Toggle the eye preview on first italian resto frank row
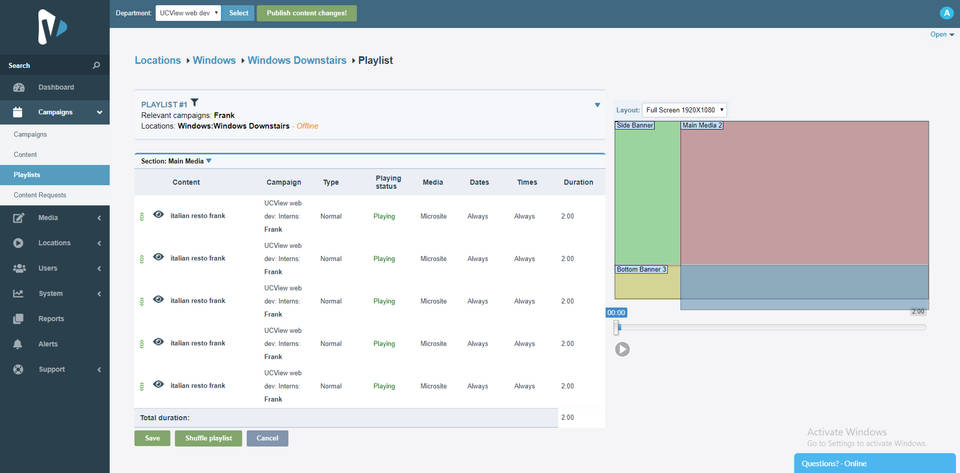Screen dimensions: 960x473 (158, 214)
